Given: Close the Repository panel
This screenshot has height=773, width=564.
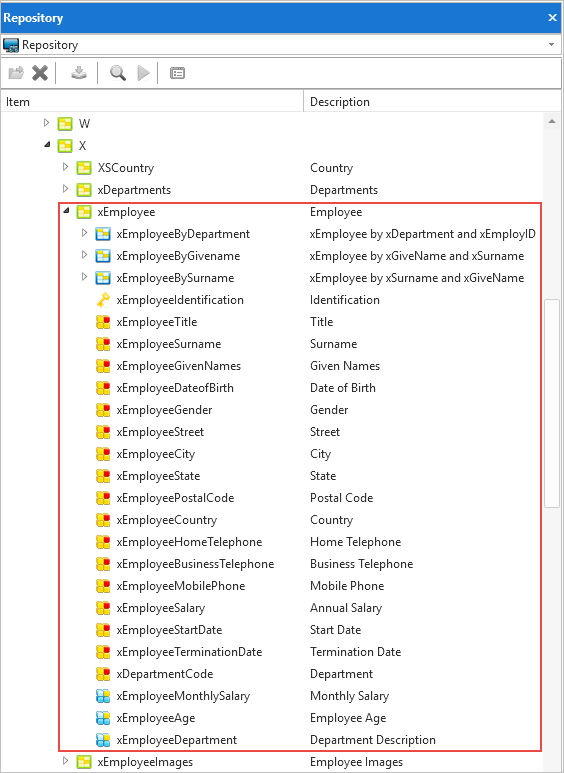Looking at the screenshot, I should tap(552, 18).
